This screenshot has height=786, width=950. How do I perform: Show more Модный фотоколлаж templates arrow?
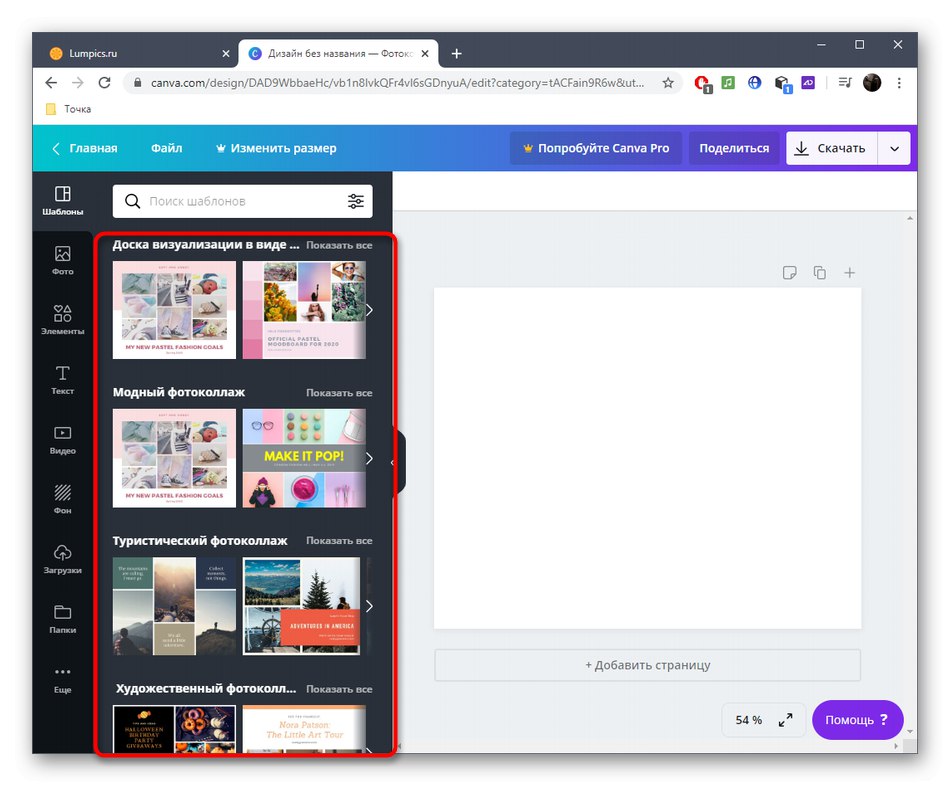(x=369, y=458)
